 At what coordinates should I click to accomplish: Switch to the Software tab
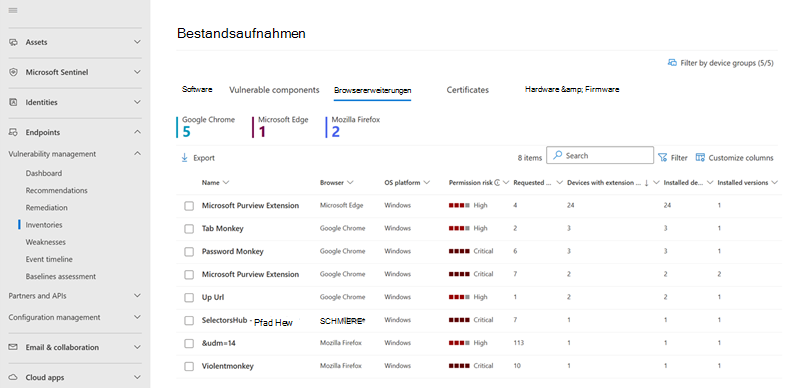tap(197, 89)
